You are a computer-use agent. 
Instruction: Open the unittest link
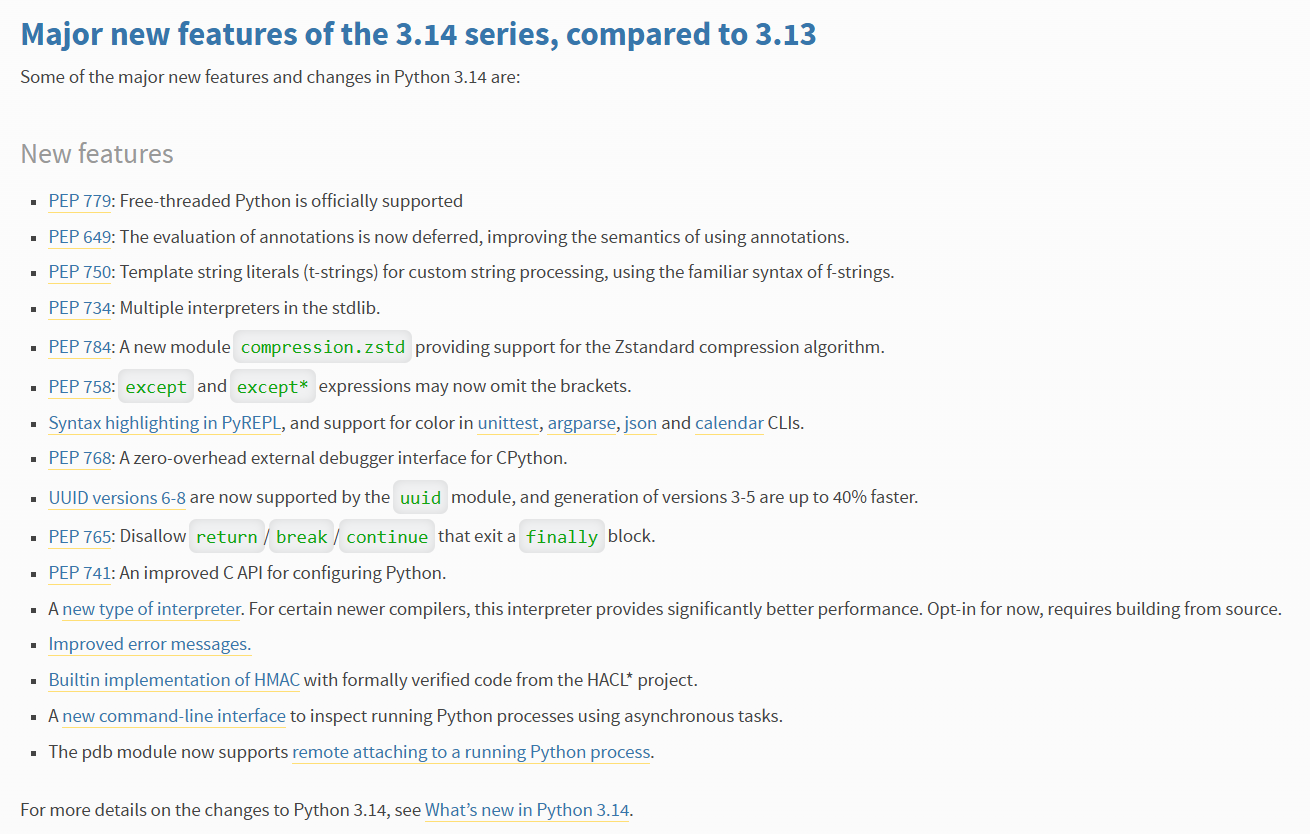tap(509, 423)
